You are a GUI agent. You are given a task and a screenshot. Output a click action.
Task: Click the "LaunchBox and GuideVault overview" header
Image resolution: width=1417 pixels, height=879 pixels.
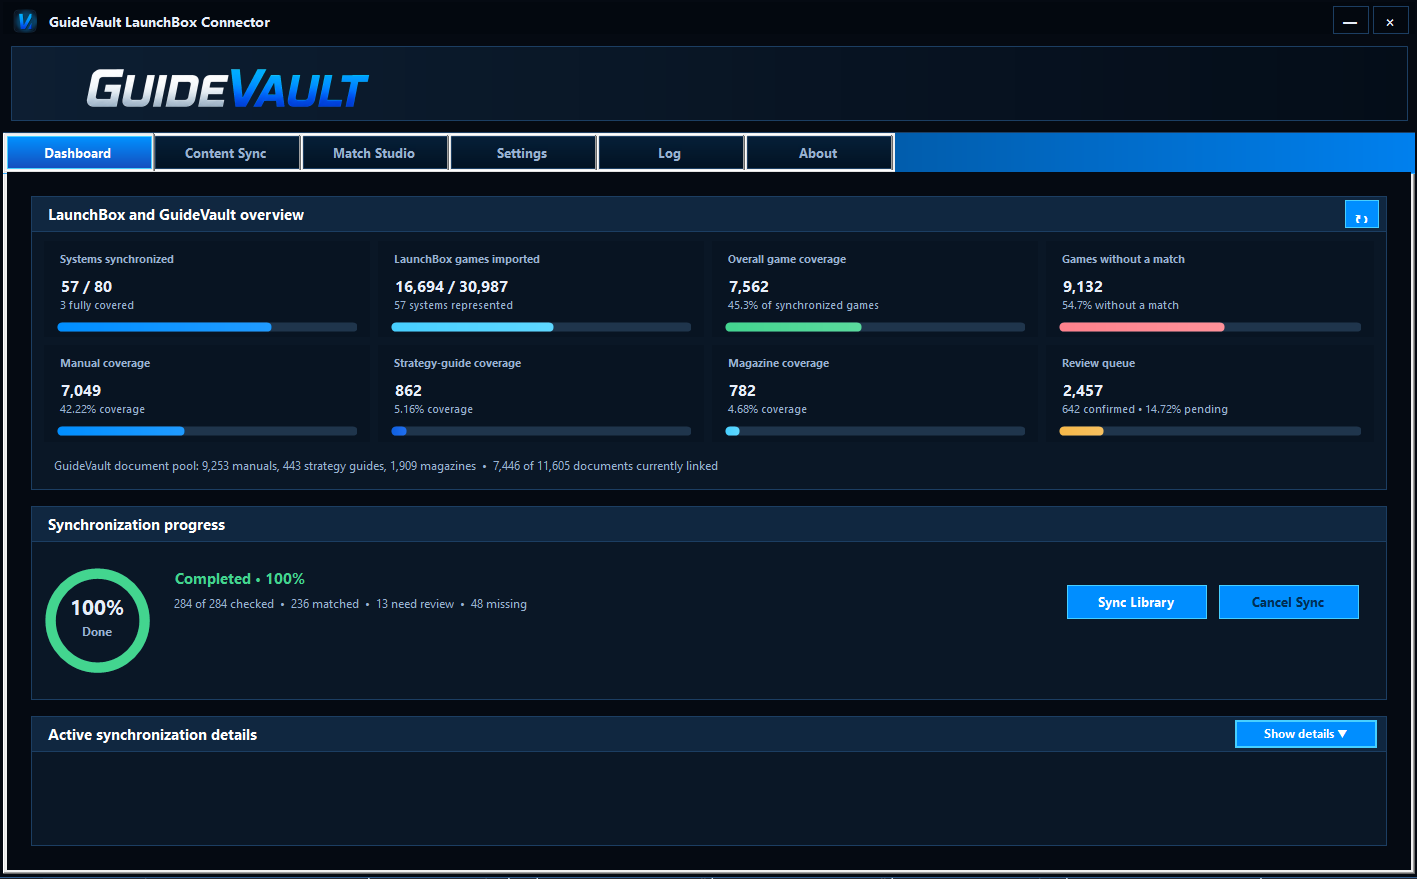click(176, 215)
